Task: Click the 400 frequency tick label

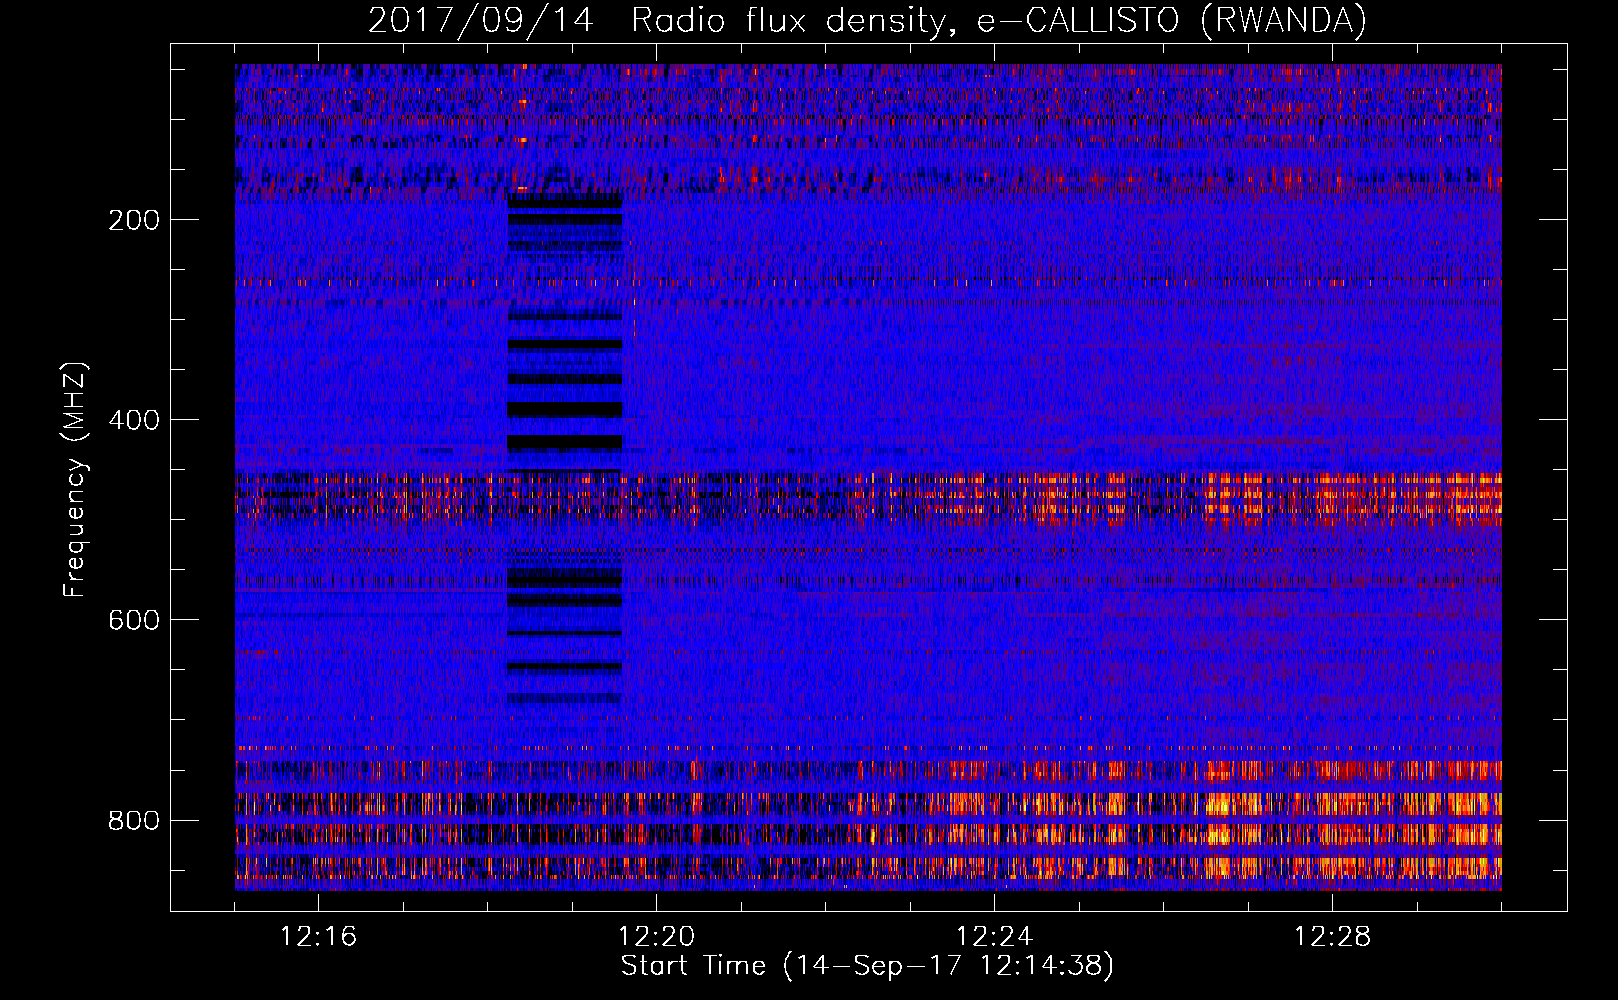Action: 134,421
